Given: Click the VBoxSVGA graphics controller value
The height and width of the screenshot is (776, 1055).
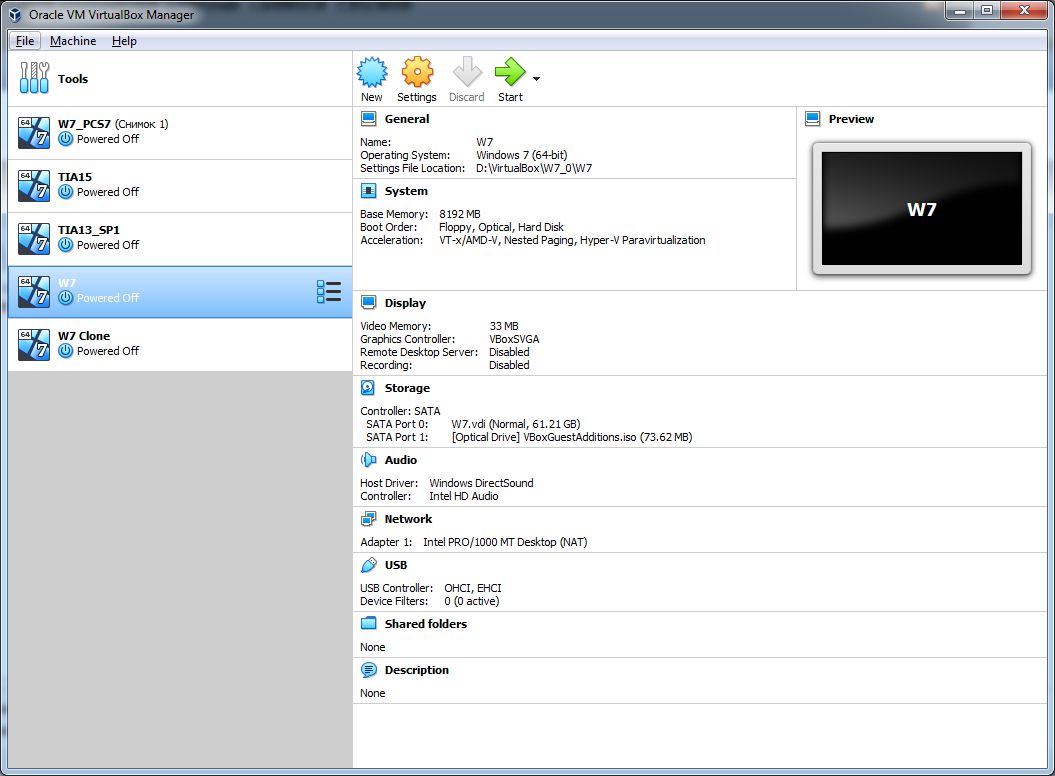Looking at the screenshot, I should pos(514,339).
